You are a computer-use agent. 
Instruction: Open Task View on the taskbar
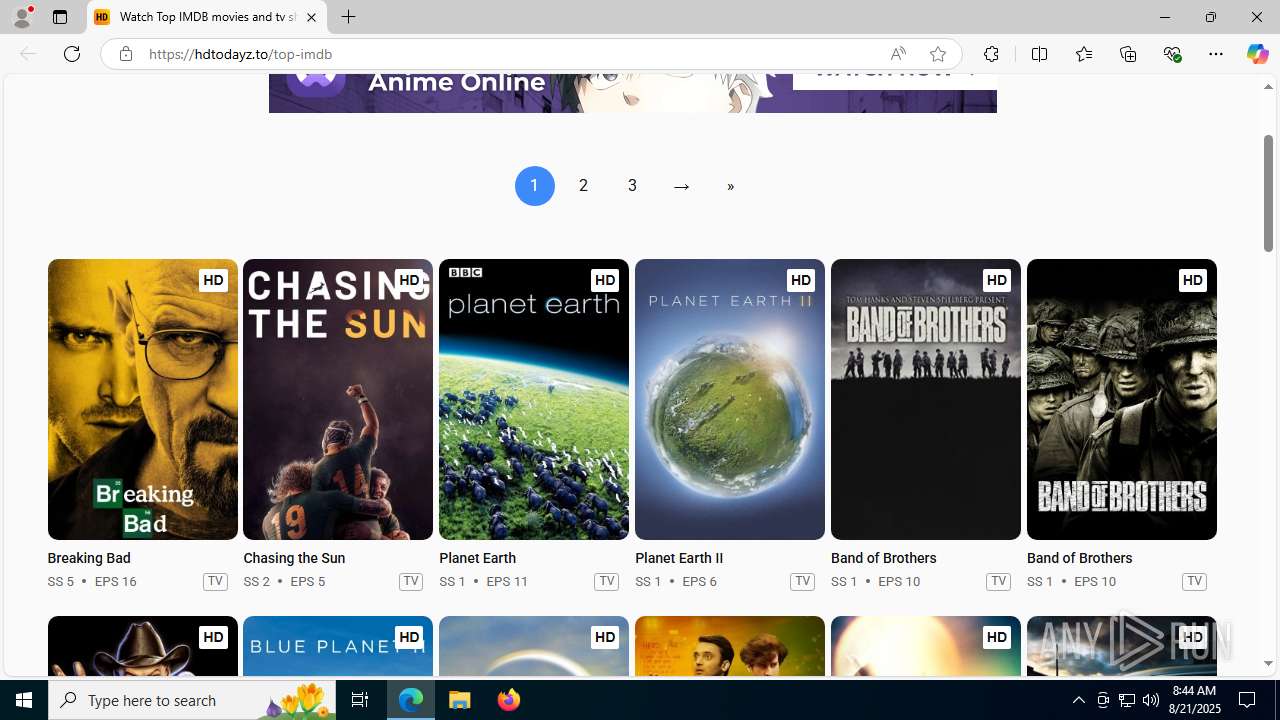tap(360, 700)
